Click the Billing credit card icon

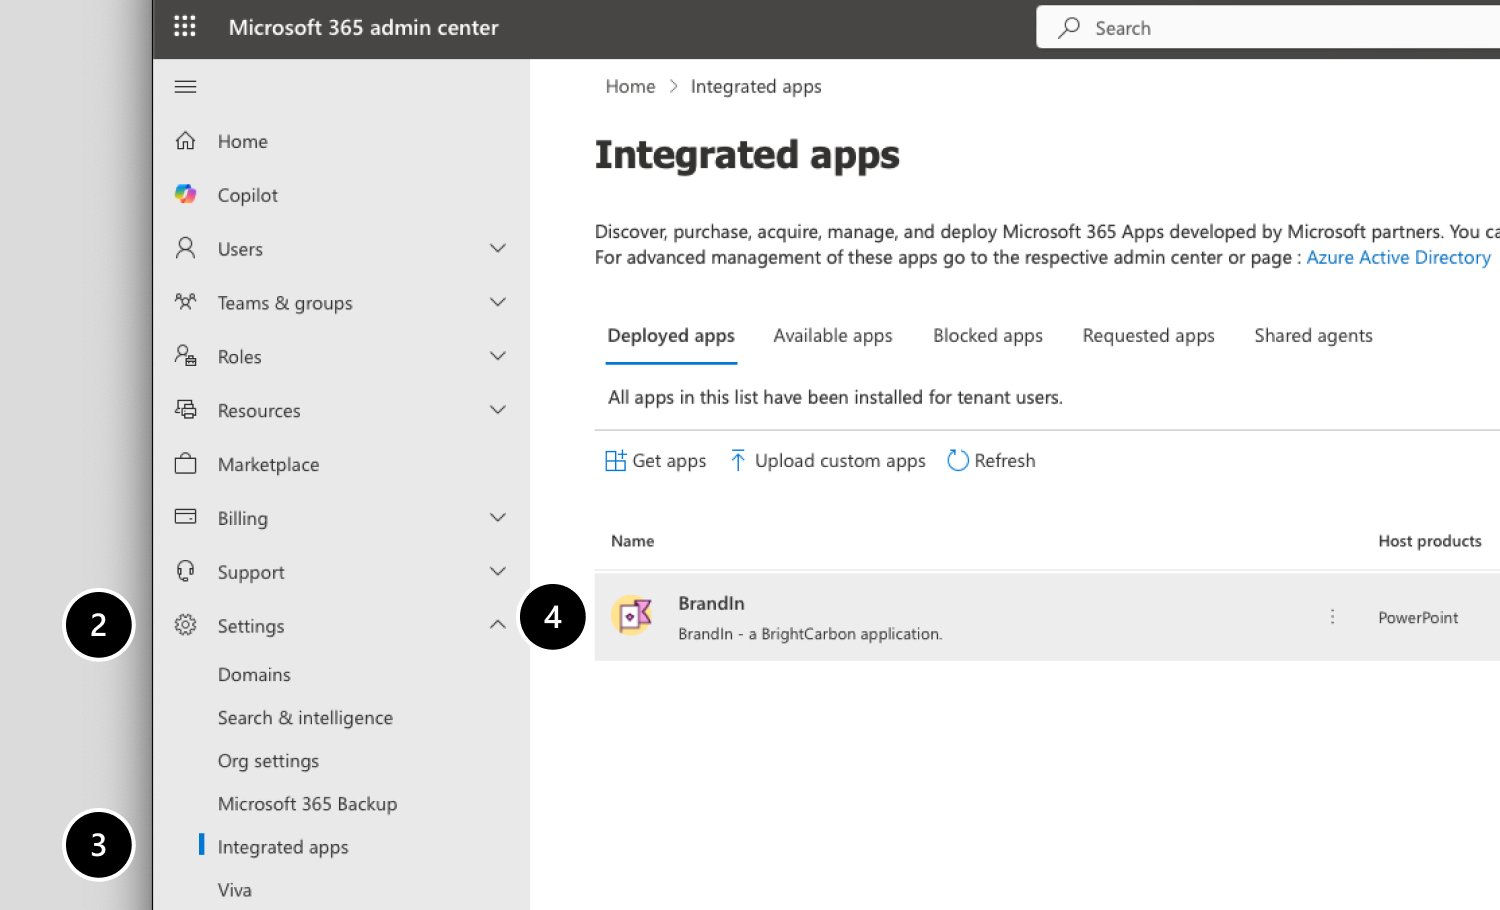pos(185,517)
